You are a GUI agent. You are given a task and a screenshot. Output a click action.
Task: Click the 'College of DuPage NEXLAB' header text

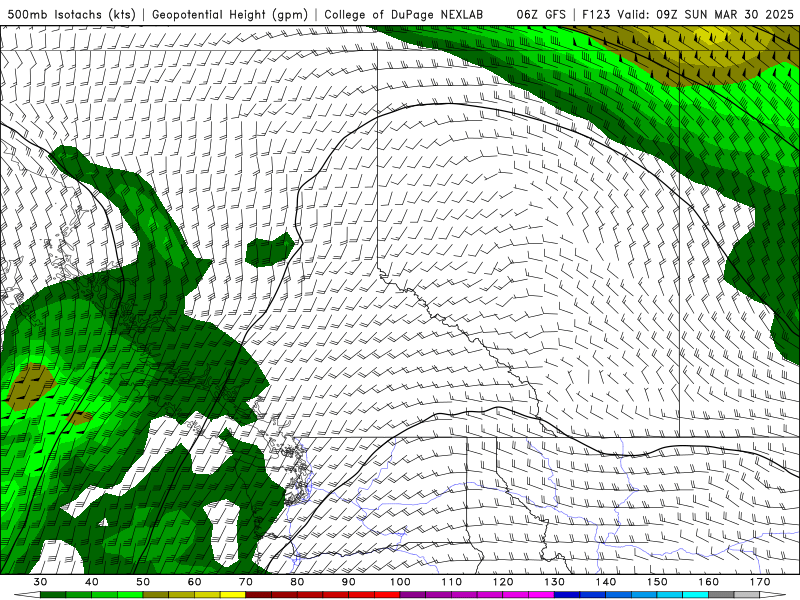click(404, 14)
